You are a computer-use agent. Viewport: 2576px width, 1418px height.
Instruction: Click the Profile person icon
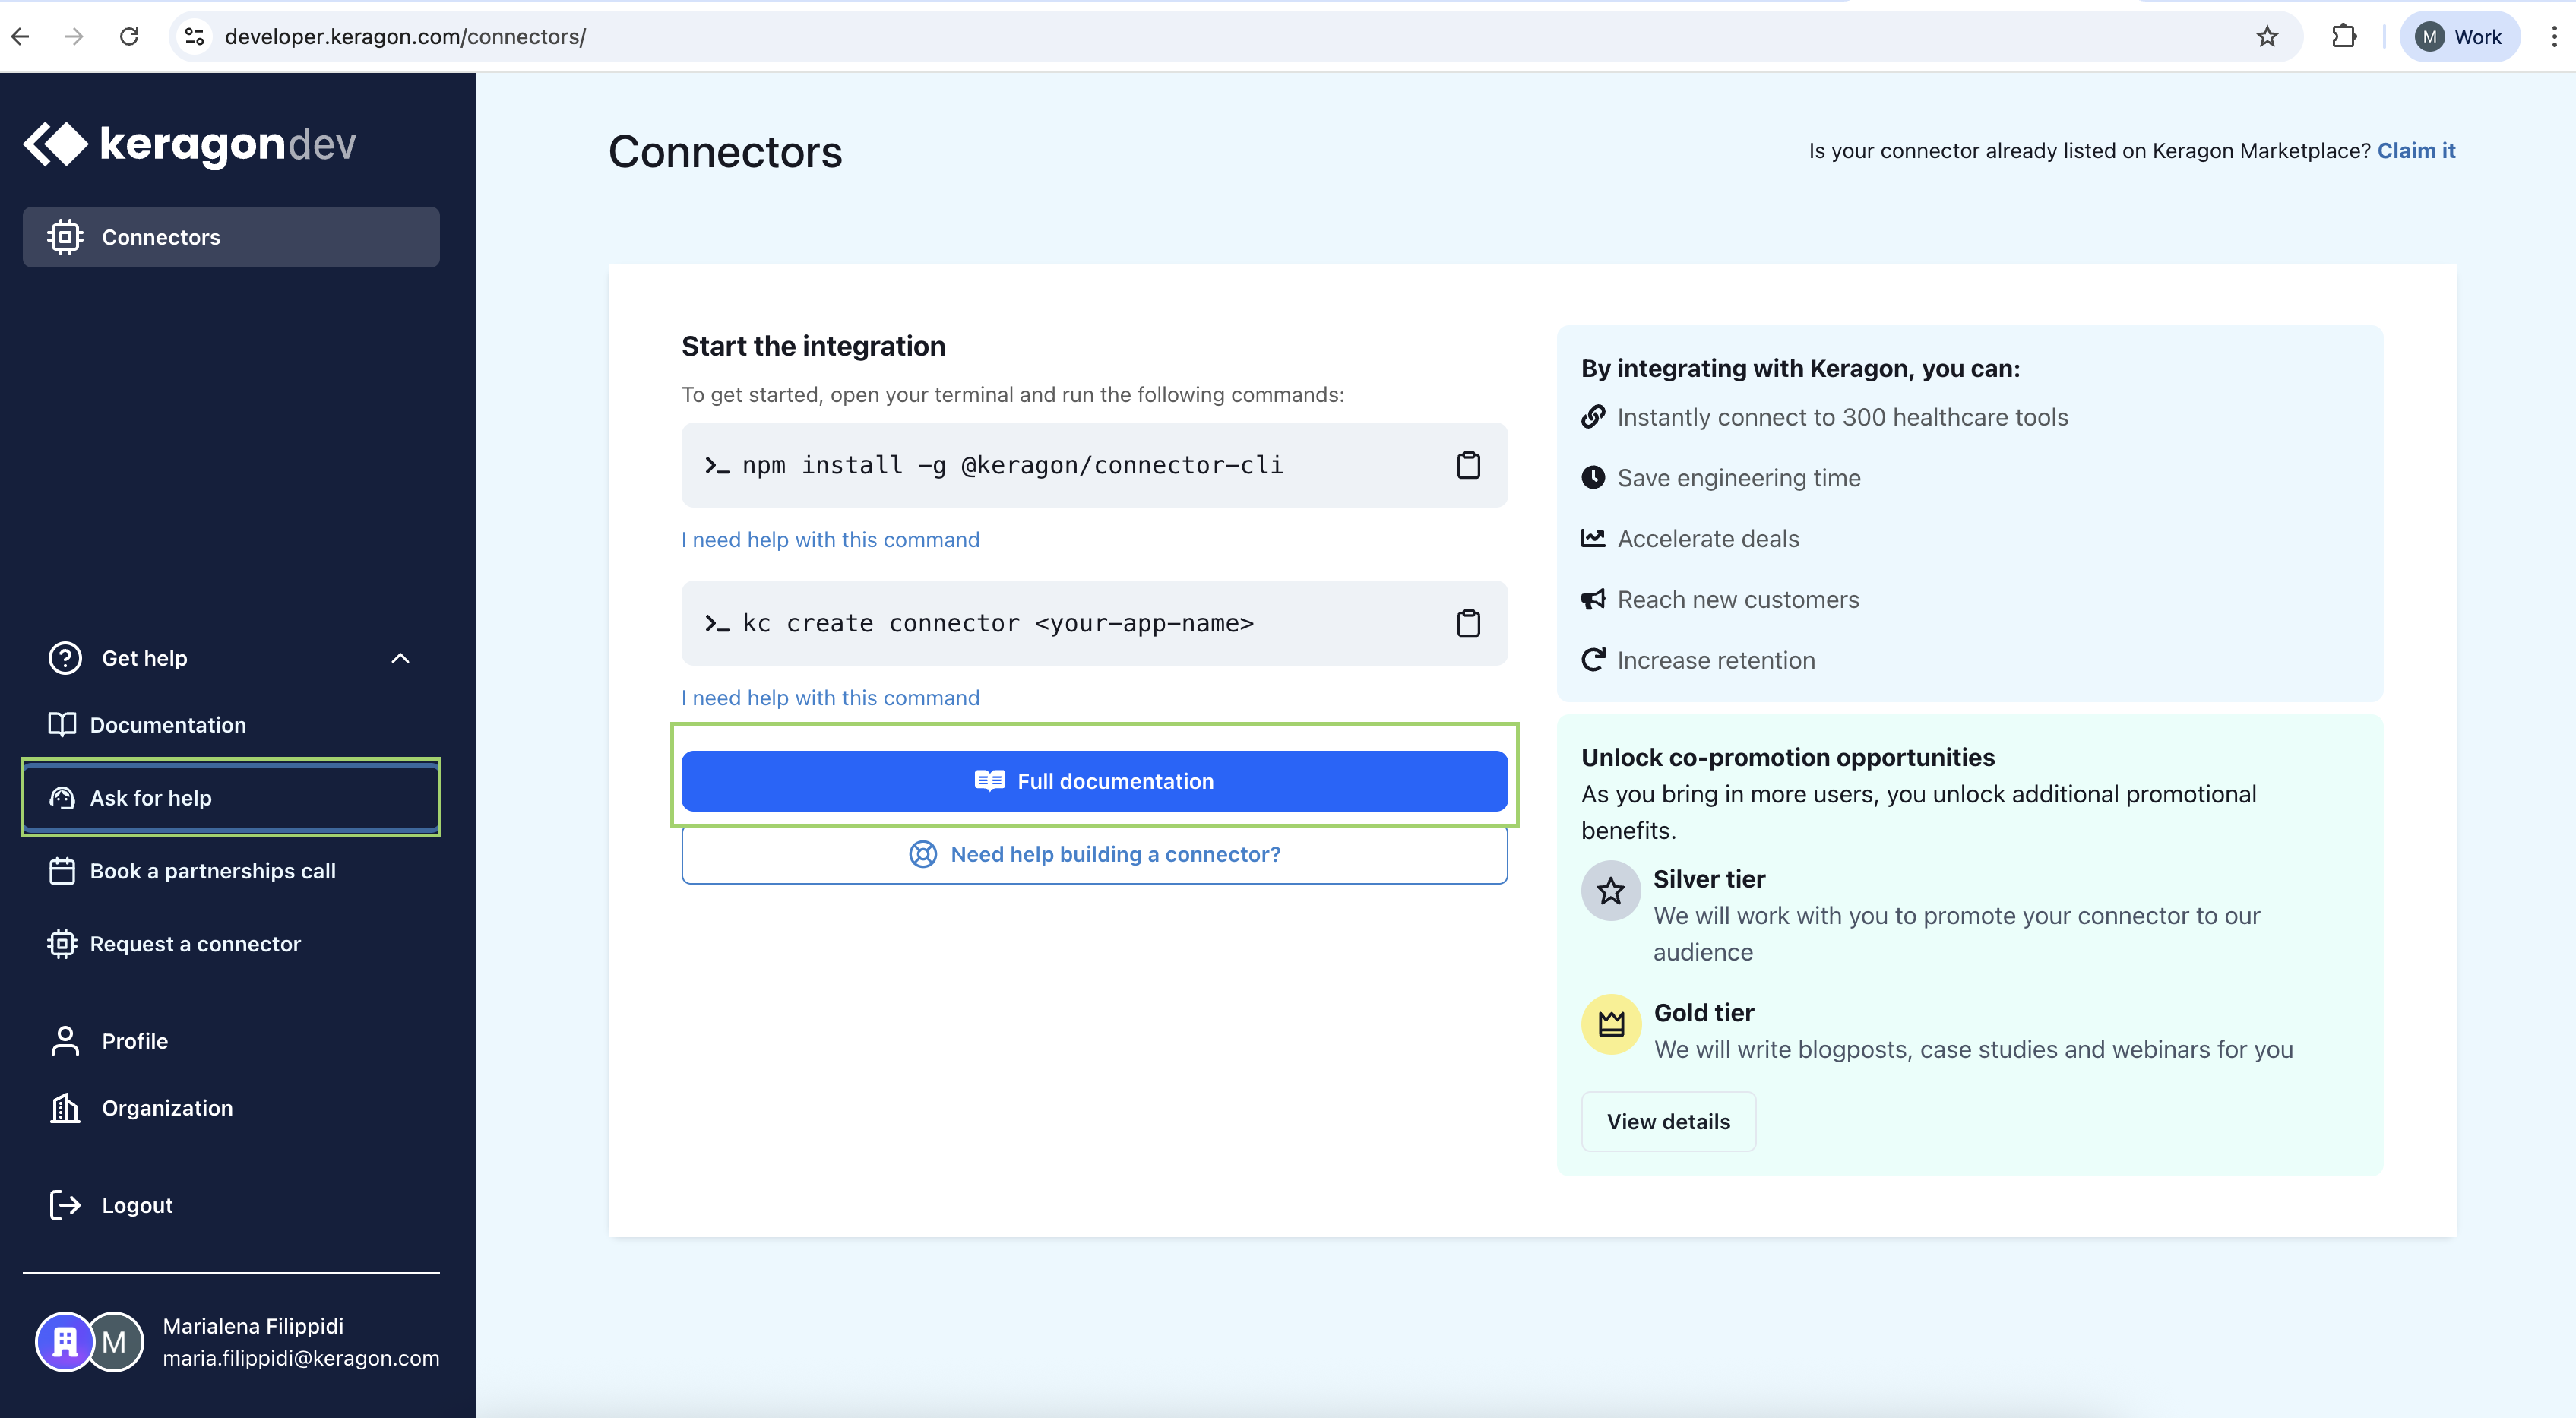65,1041
